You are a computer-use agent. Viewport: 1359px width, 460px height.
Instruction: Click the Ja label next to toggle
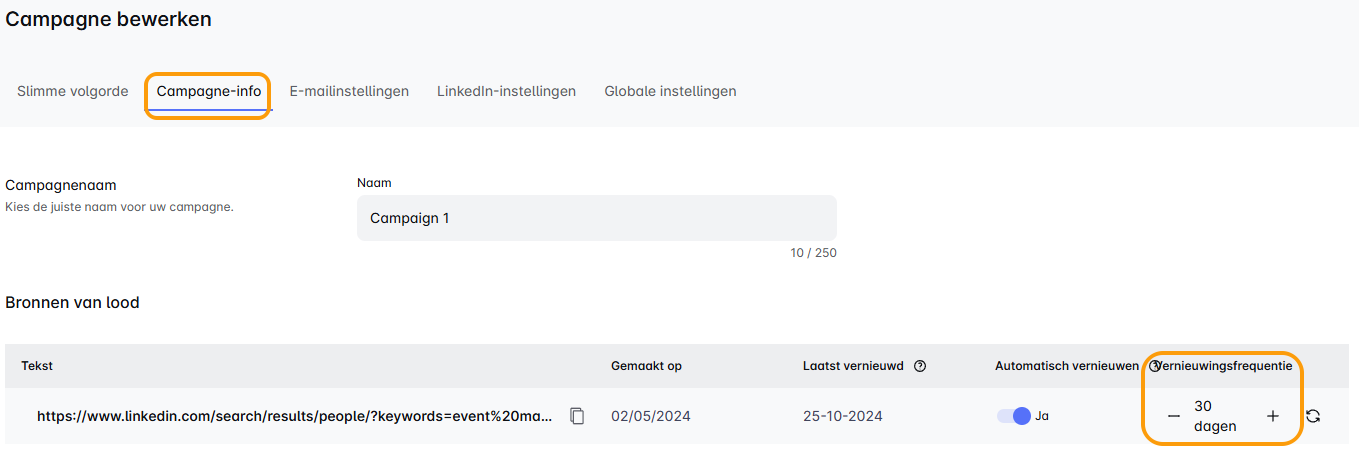[x=1042, y=416]
